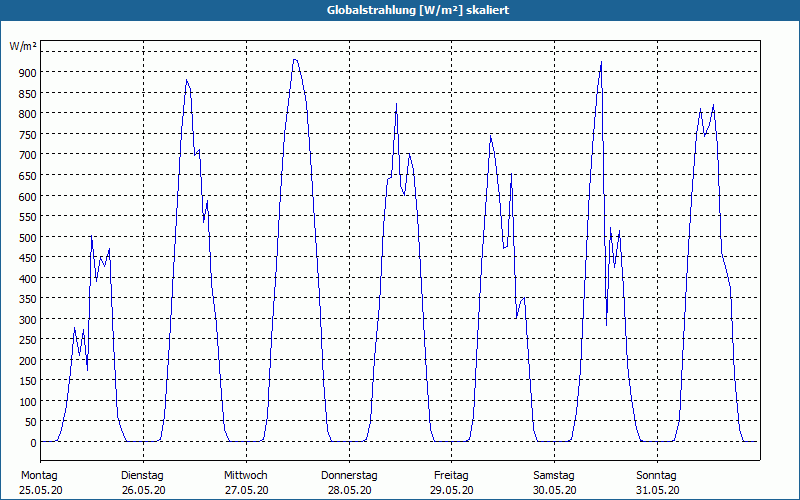Click the Sonntag day label
800x500 pixels.
(656, 476)
